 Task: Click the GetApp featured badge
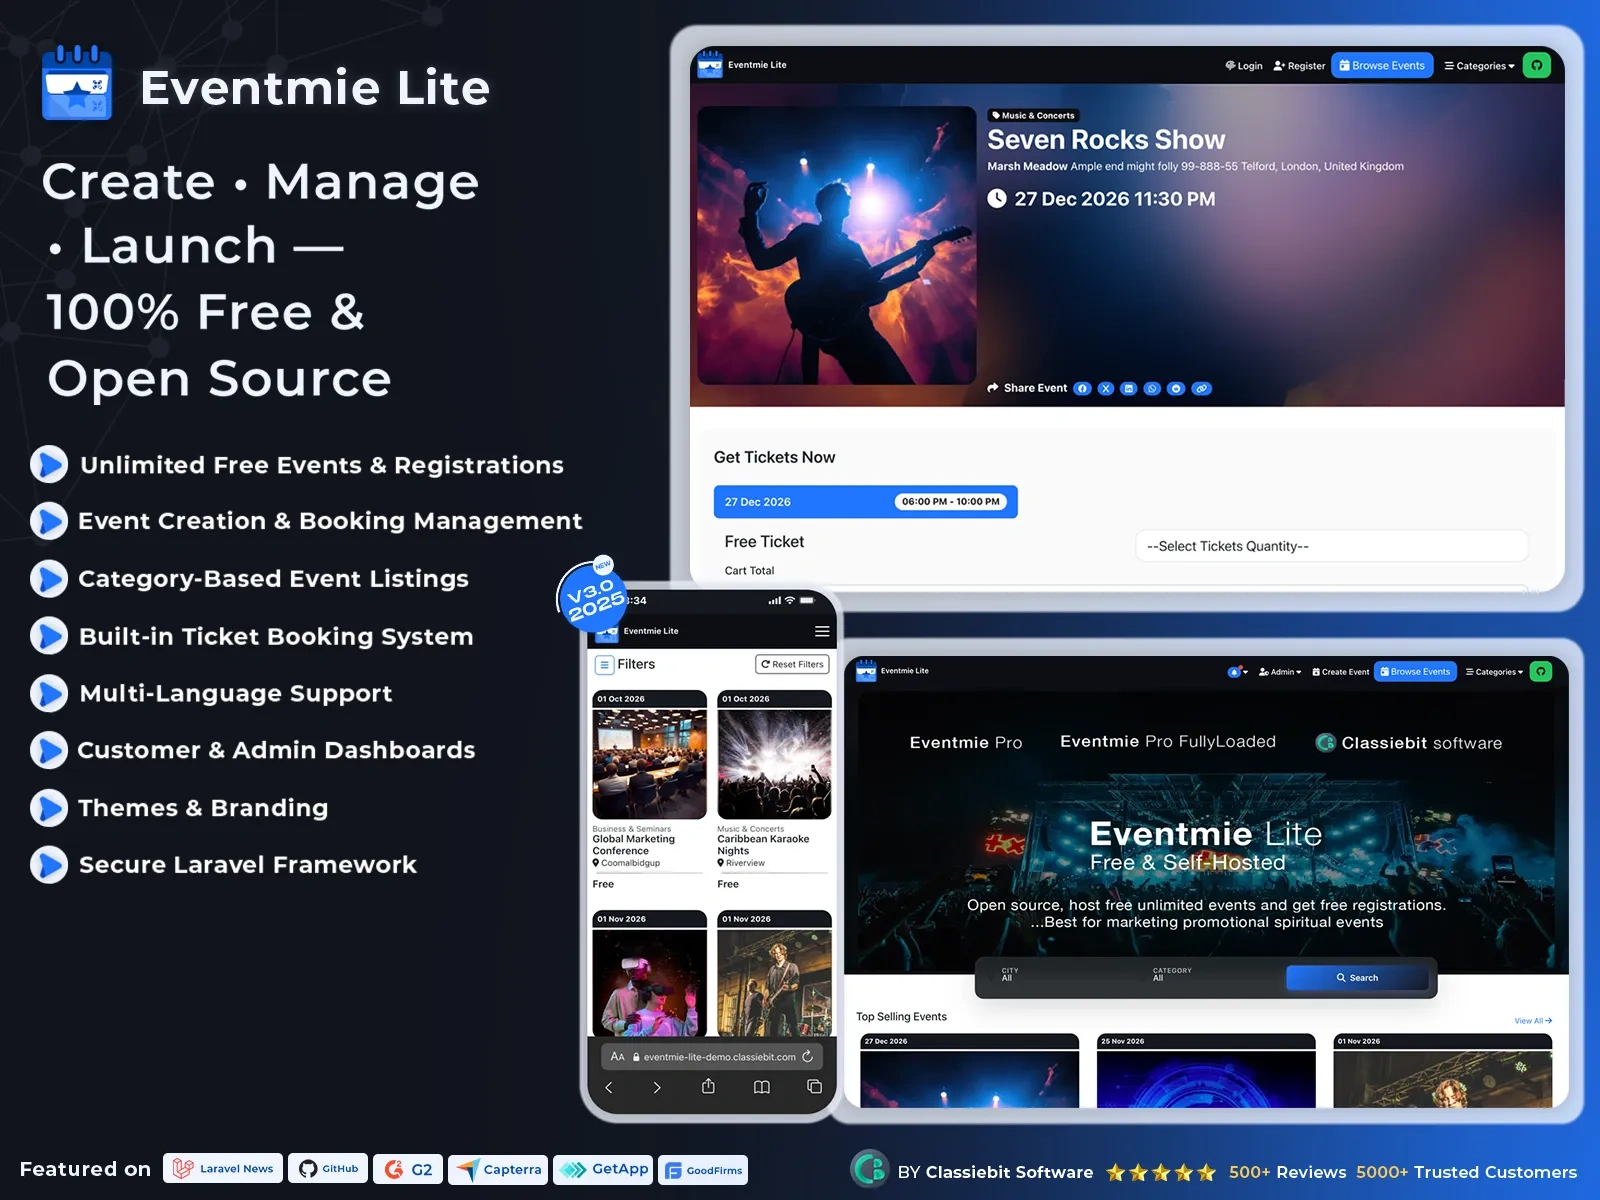(x=603, y=1169)
